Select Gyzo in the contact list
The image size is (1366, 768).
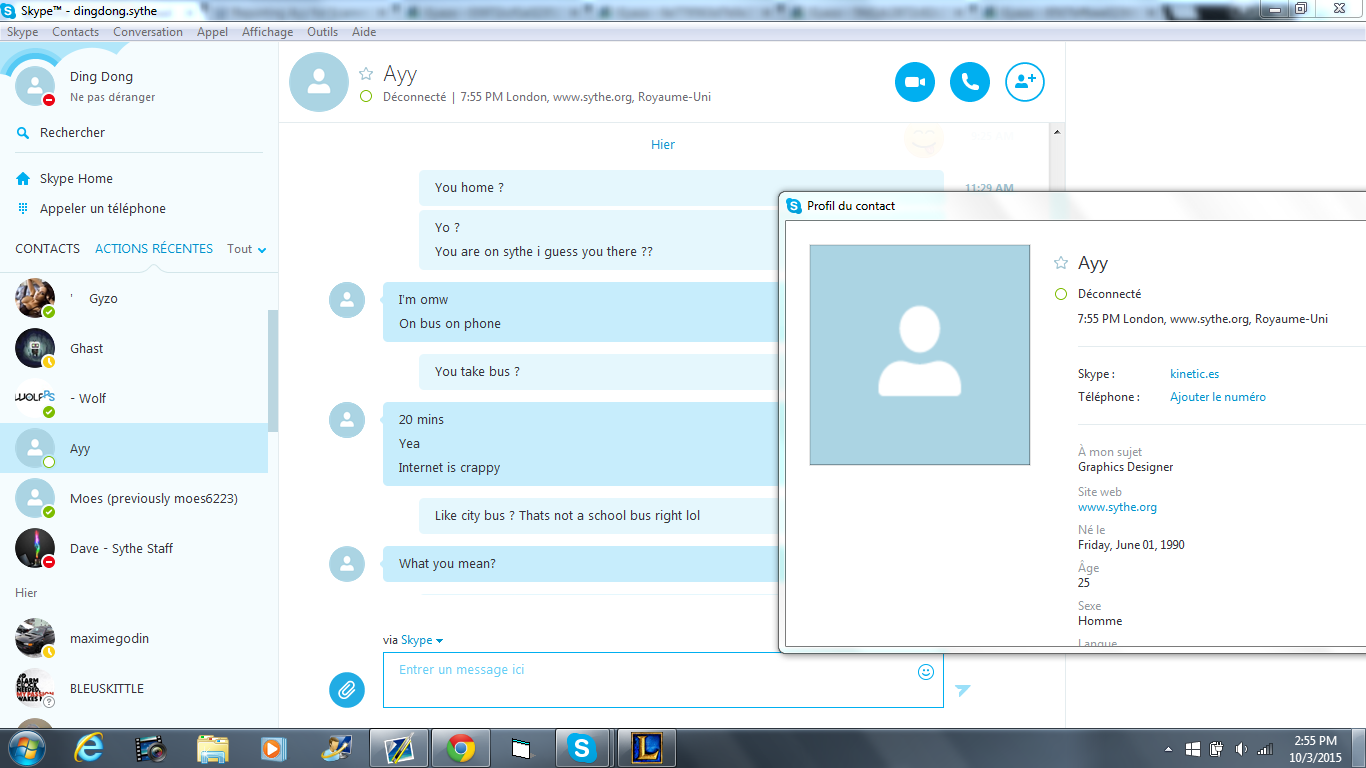tap(134, 298)
